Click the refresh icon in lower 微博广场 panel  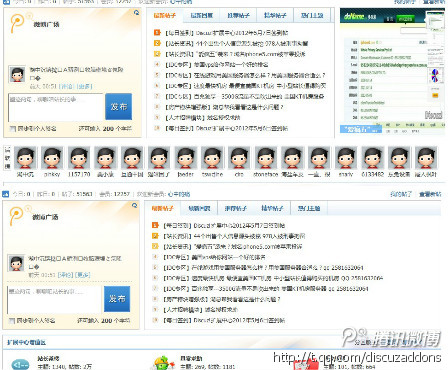[x=134, y=205]
